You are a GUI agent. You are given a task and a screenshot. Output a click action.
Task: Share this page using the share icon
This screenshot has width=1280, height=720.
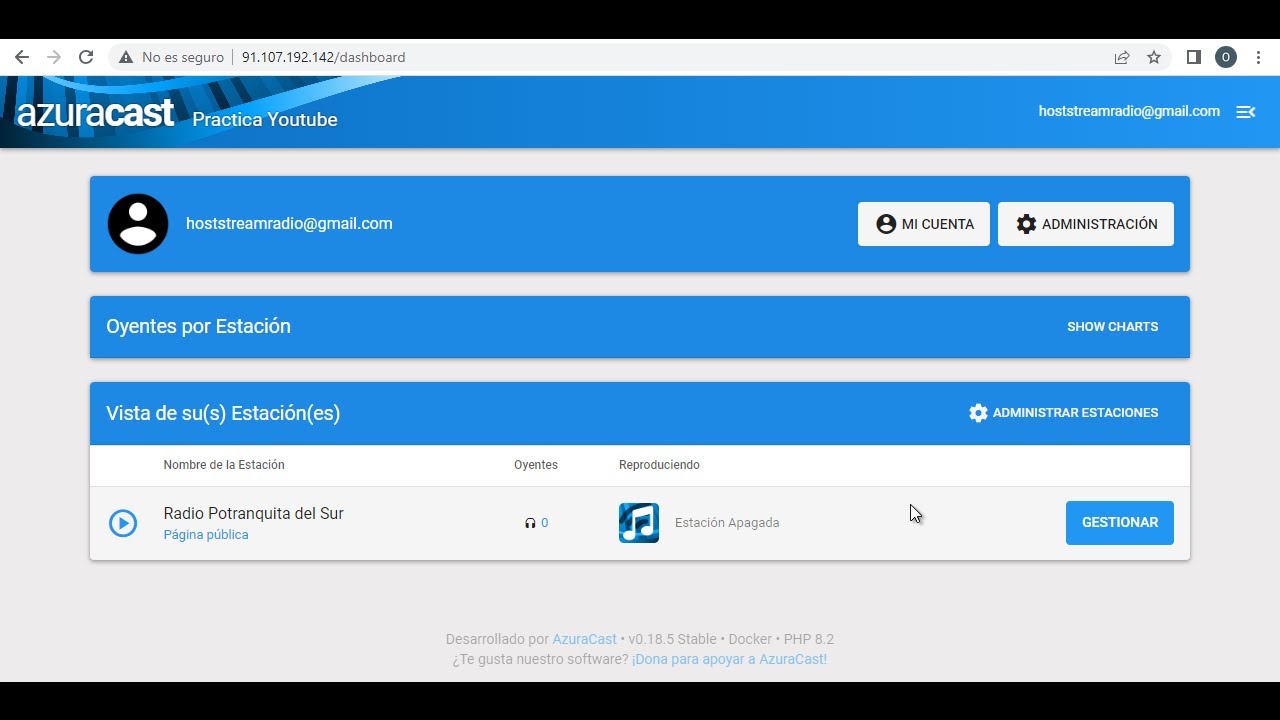(x=1122, y=57)
